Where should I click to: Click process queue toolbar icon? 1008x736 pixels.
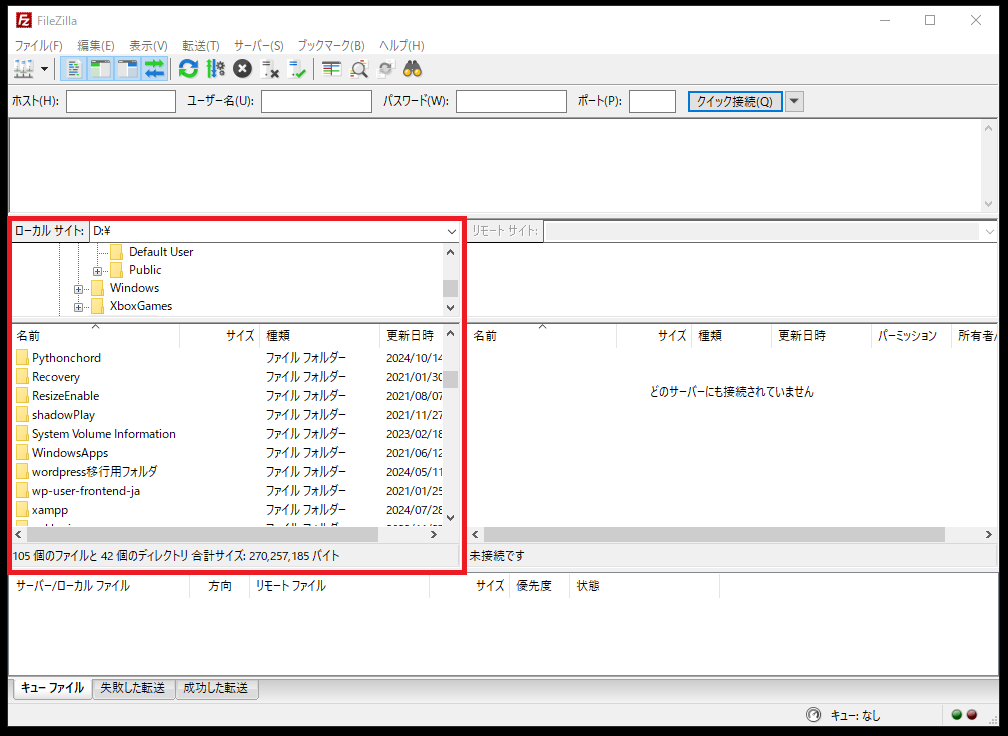click(215, 69)
